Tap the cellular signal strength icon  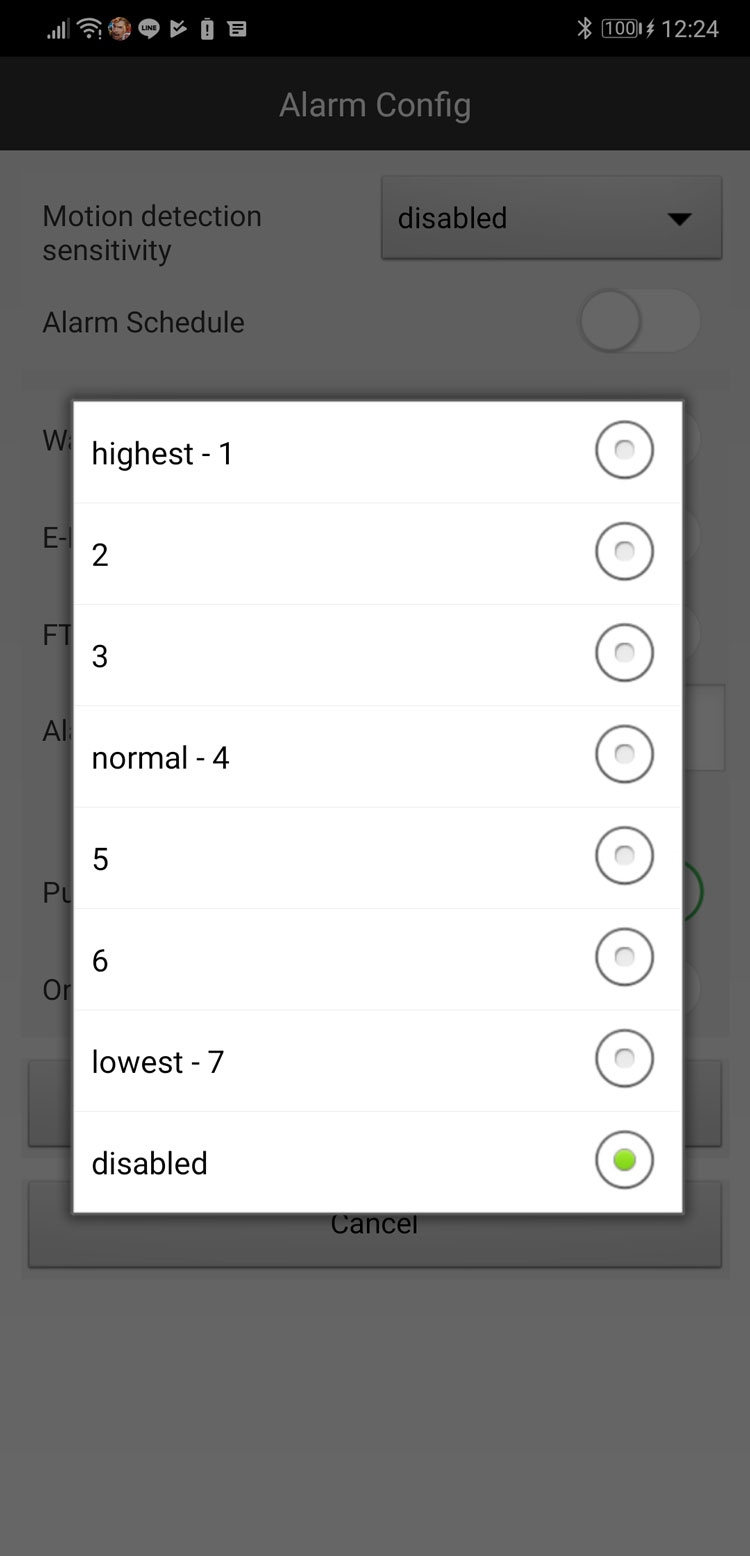(x=58, y=29)
